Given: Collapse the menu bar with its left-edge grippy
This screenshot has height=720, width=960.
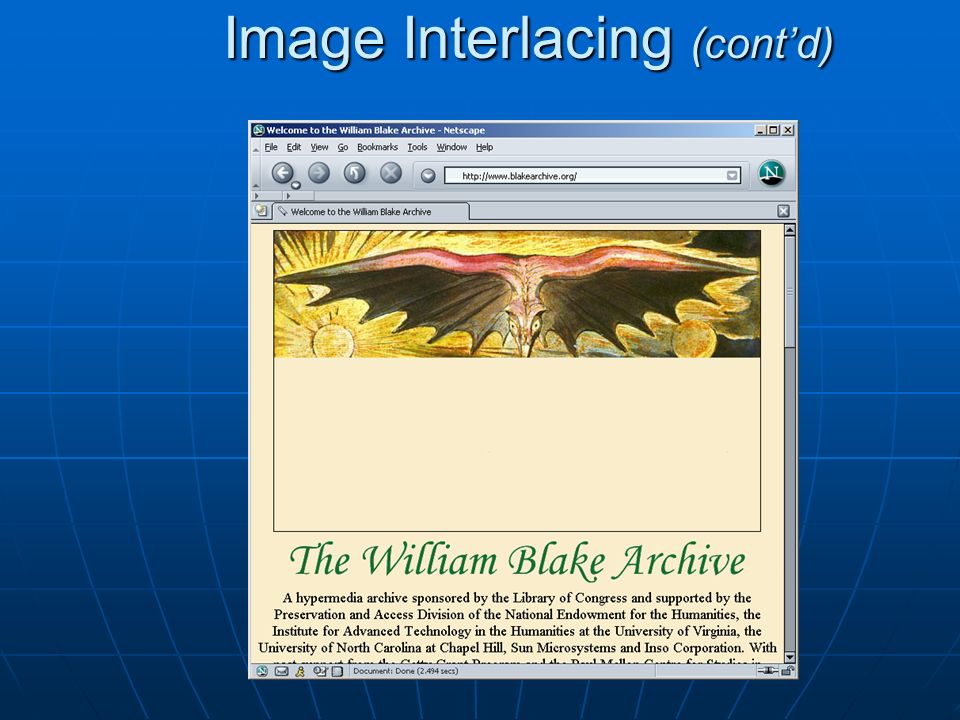Looking at the screenshot, I should coord(256,148).
